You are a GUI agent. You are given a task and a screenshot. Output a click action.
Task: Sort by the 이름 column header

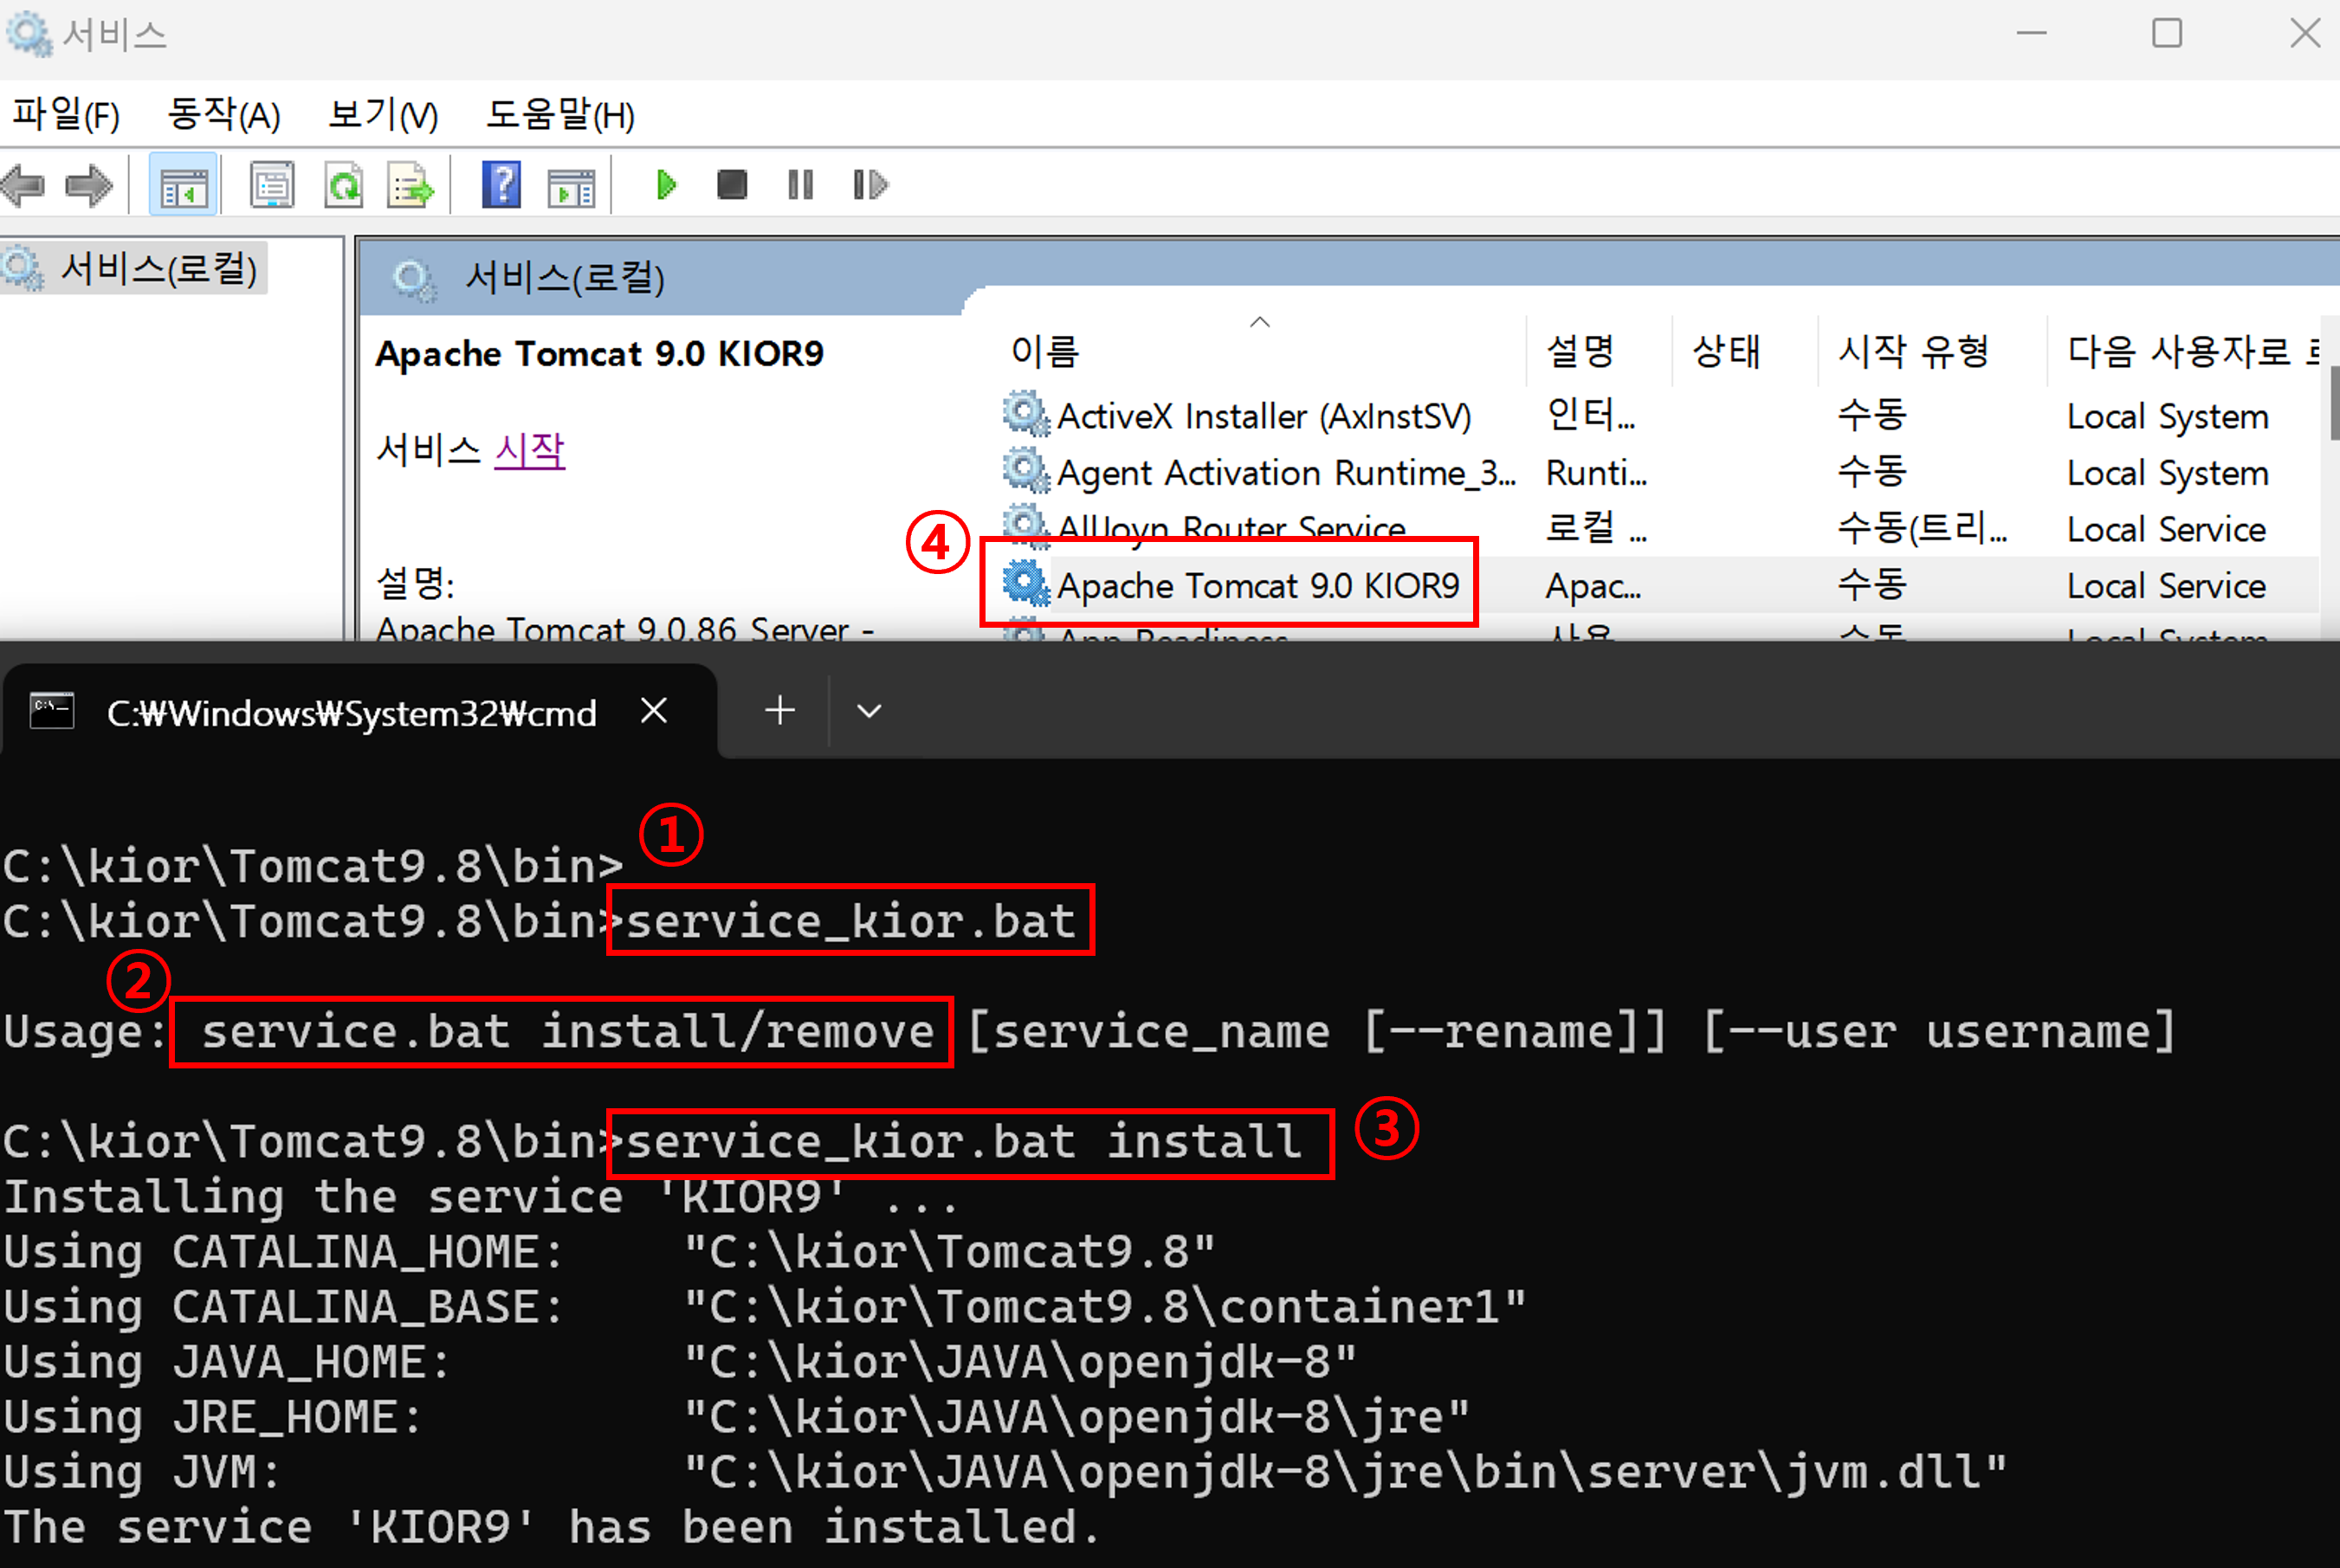coord(1045,352)
